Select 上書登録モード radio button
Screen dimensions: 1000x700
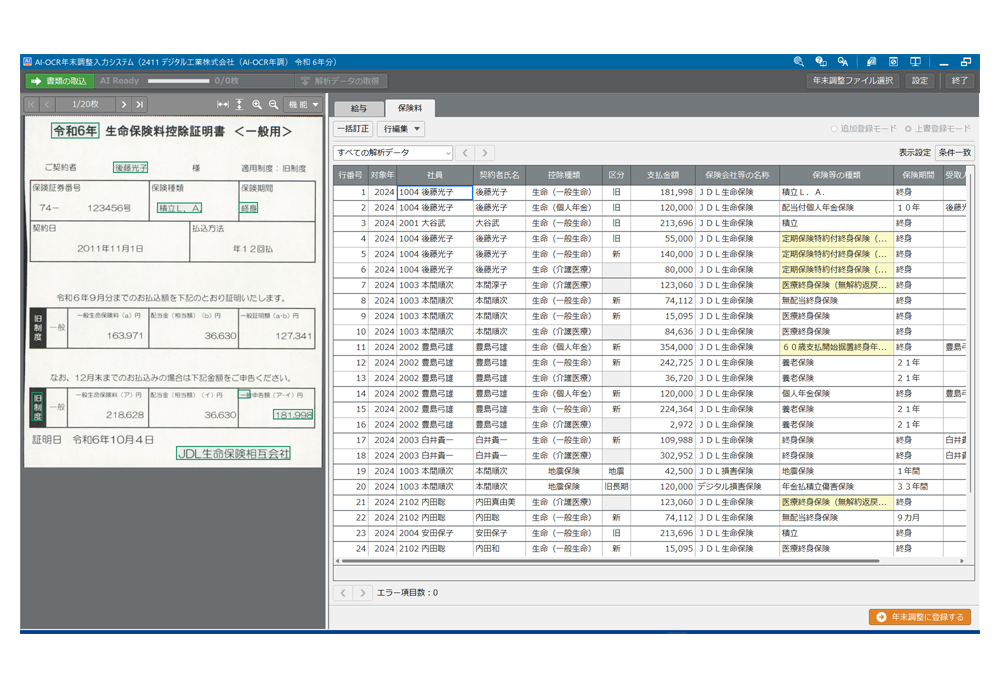908,129
